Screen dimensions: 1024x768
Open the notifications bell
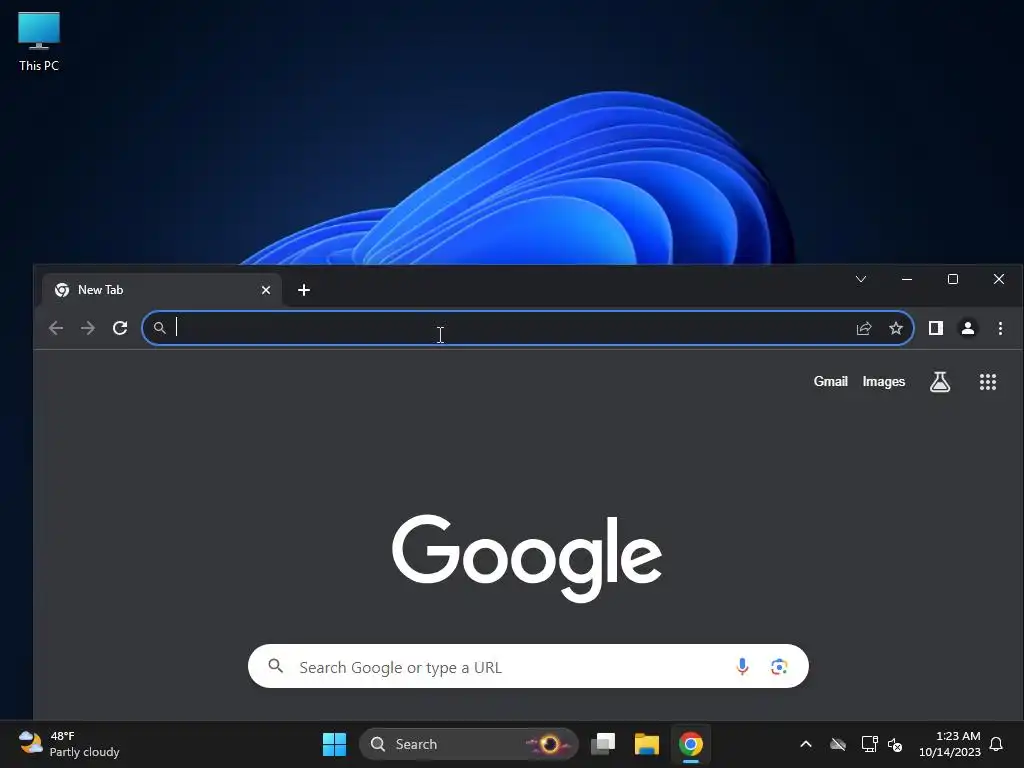pos(996,744)
